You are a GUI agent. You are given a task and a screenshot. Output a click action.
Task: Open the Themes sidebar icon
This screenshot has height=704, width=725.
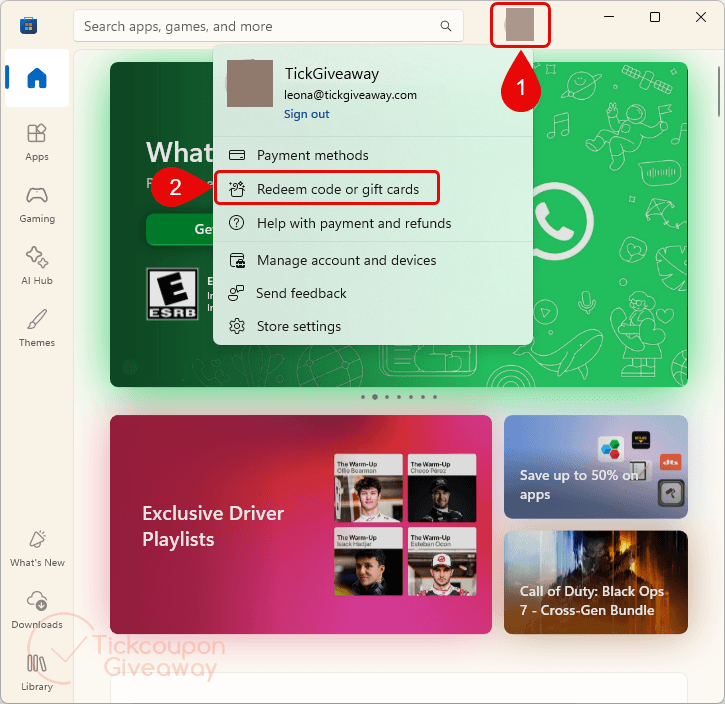point(37,328)
